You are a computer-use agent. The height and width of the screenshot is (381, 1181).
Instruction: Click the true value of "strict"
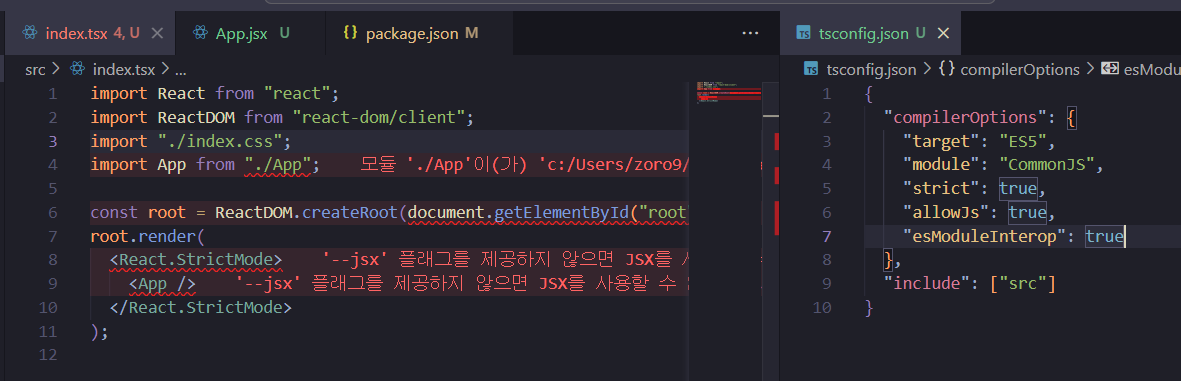[x=1018, y=189]
